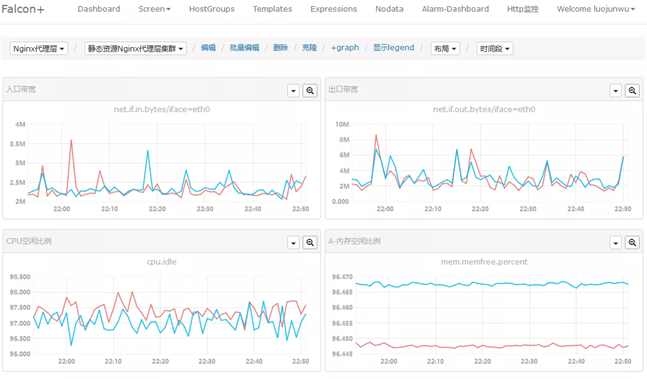Open the Nodata page
The width and height of the screenshot is (647, 379).
[390, 9]
